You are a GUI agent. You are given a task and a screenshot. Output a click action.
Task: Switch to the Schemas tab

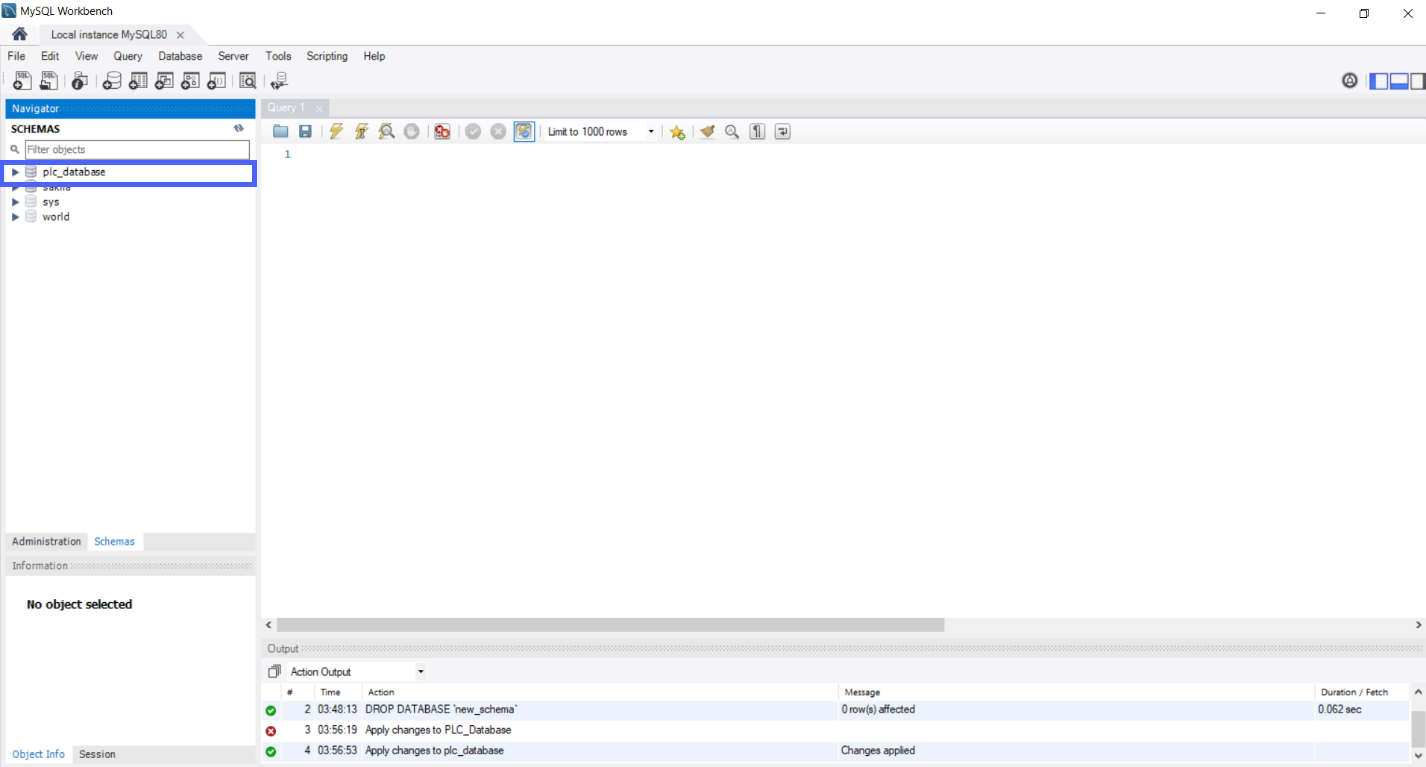click(114, 541)
